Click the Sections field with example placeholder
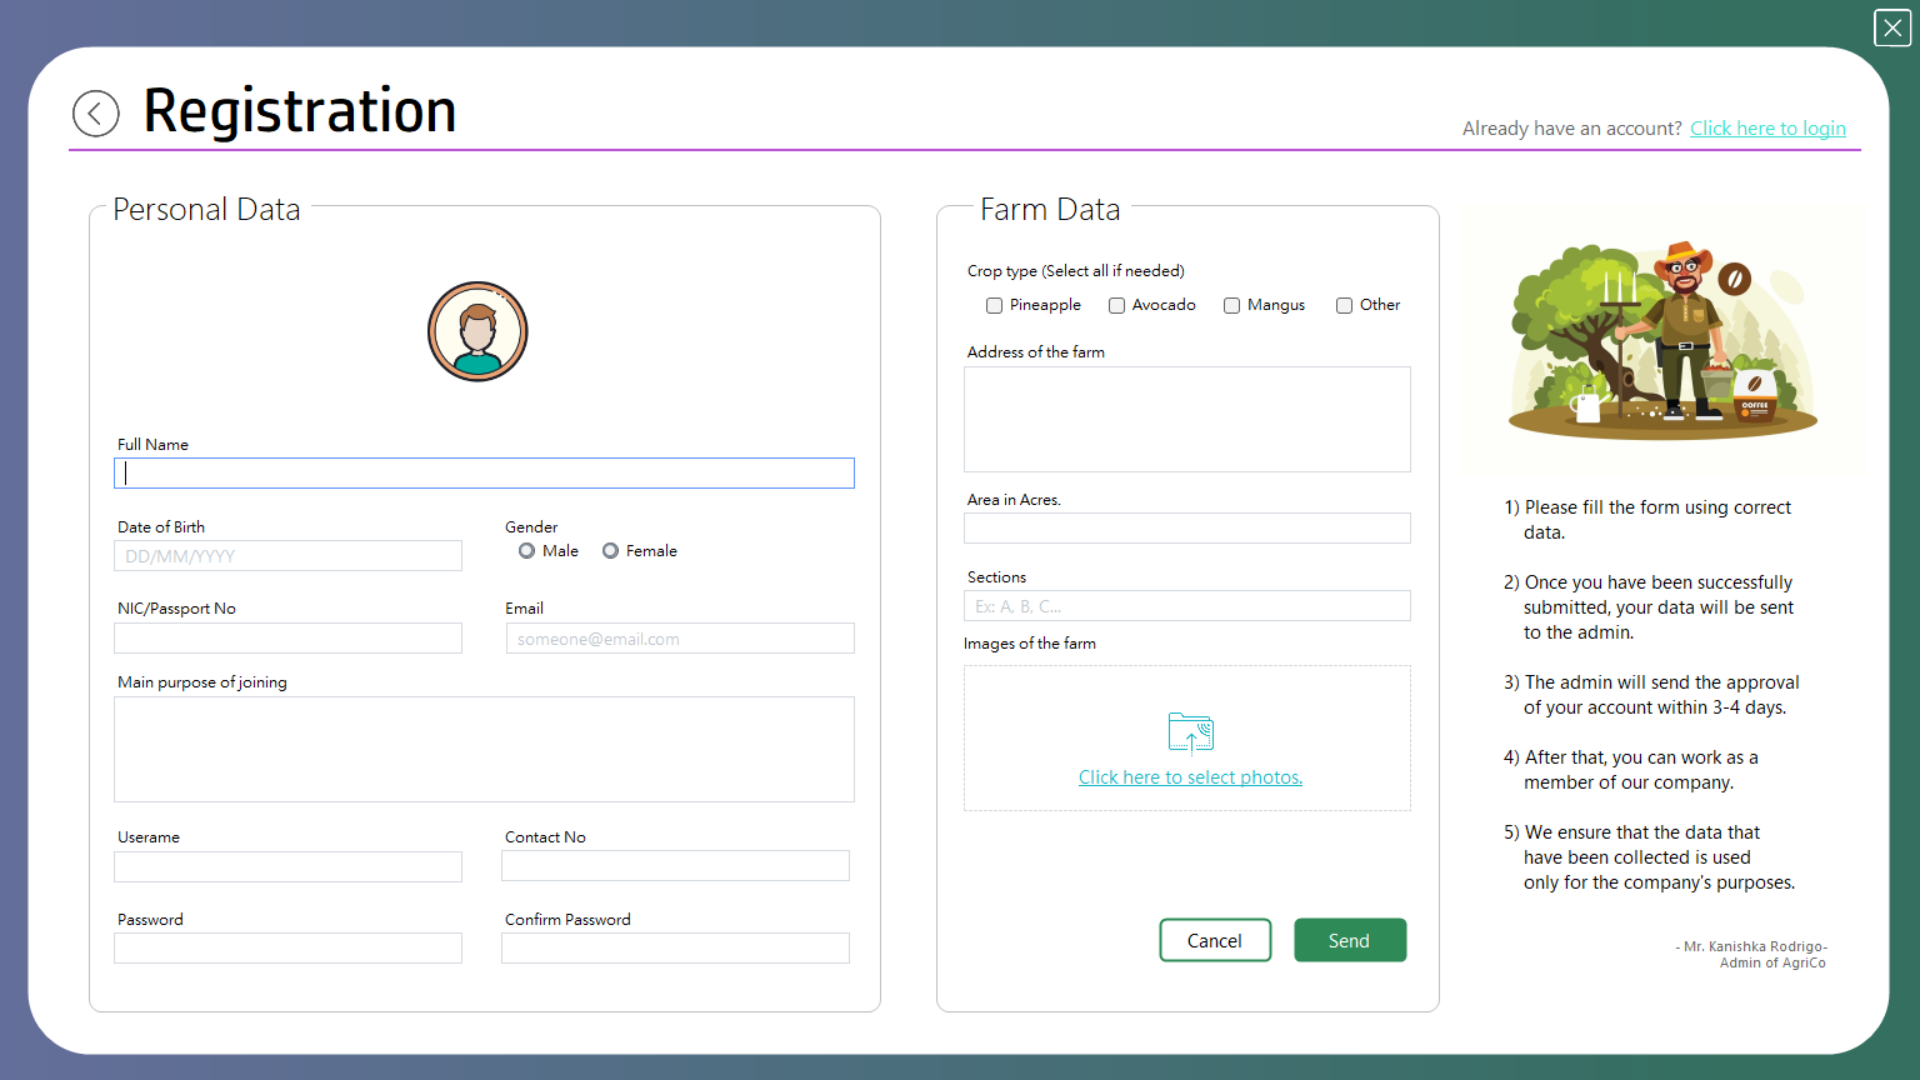This screenshot has width=1920, height=1080. (x=1186, y=606)
